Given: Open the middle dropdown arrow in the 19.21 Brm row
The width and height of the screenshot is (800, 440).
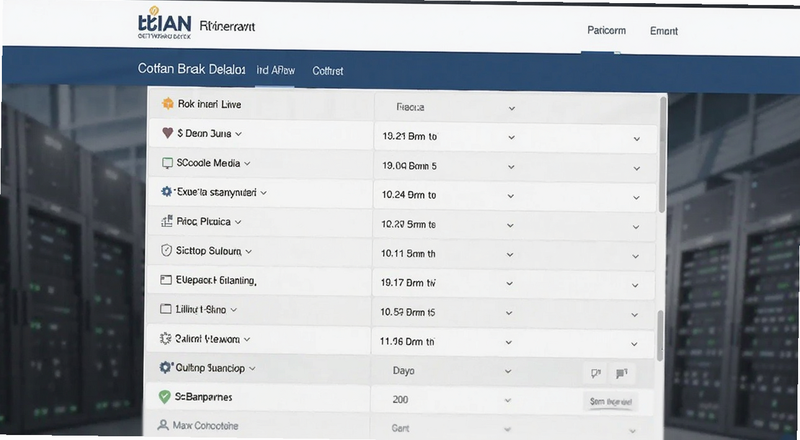Looking at the screenshot, I should click(x=511, y=138).
